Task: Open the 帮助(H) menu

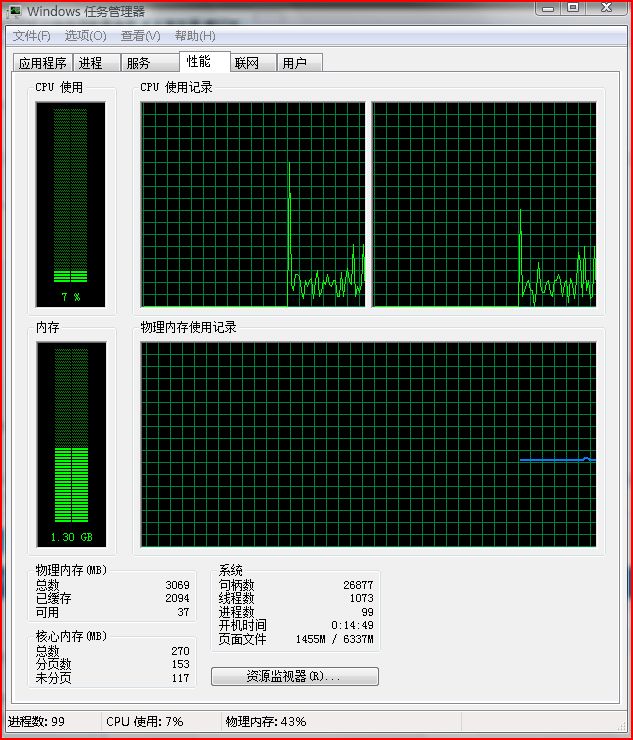Action: 195,36
